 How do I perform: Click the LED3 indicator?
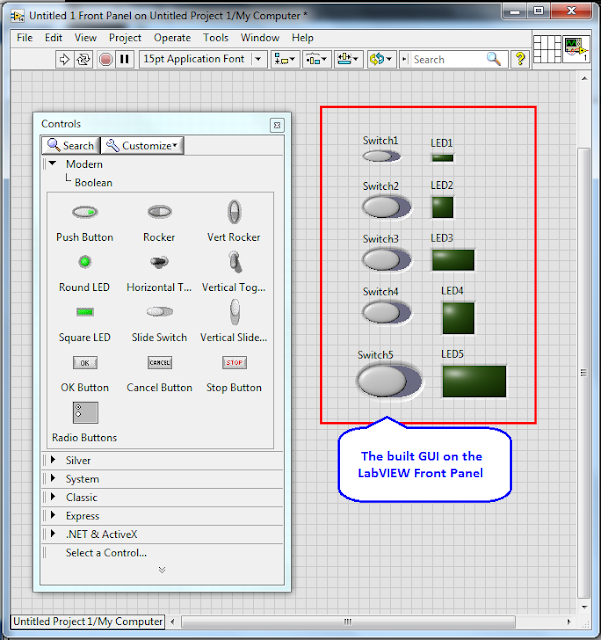point(453,260)
